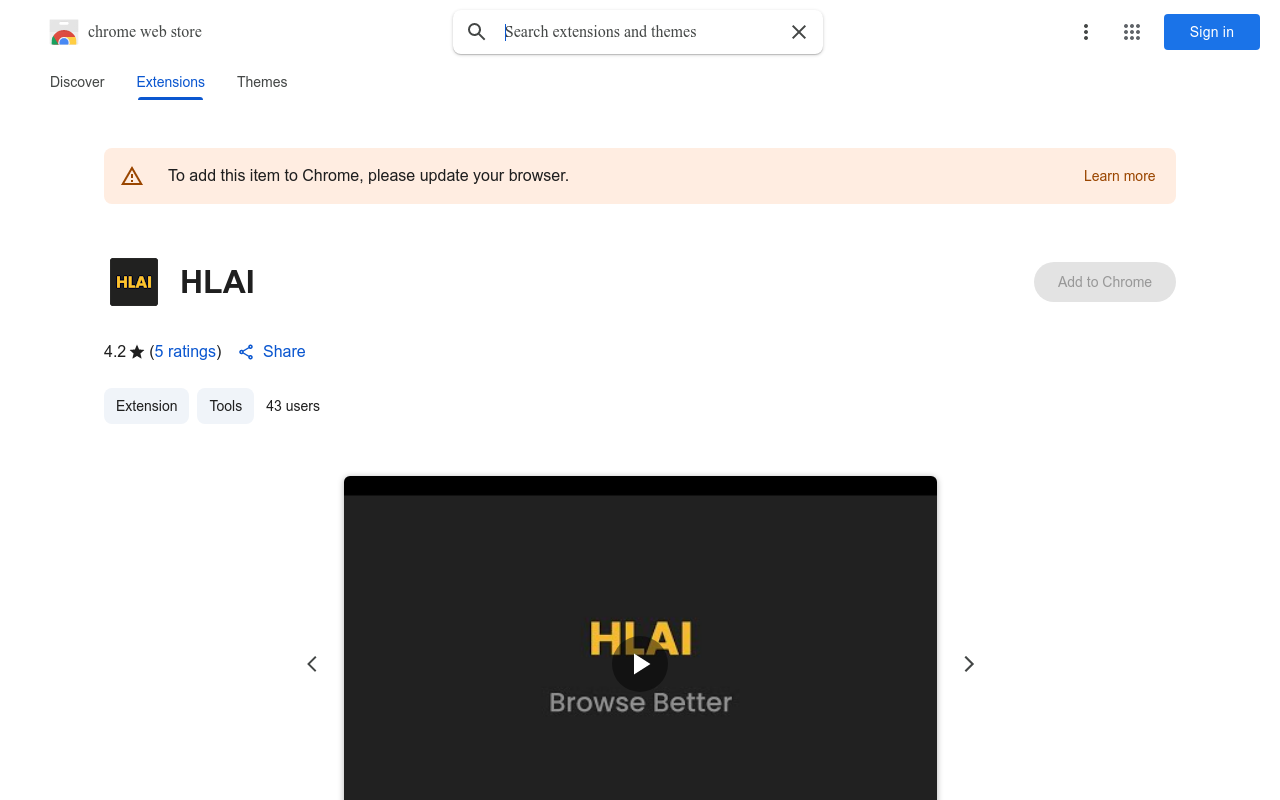Viewport: 1280px width, 800px height.
Task: Select the Extensions tab
Action: pyautogui.click(x=170, y=82)
